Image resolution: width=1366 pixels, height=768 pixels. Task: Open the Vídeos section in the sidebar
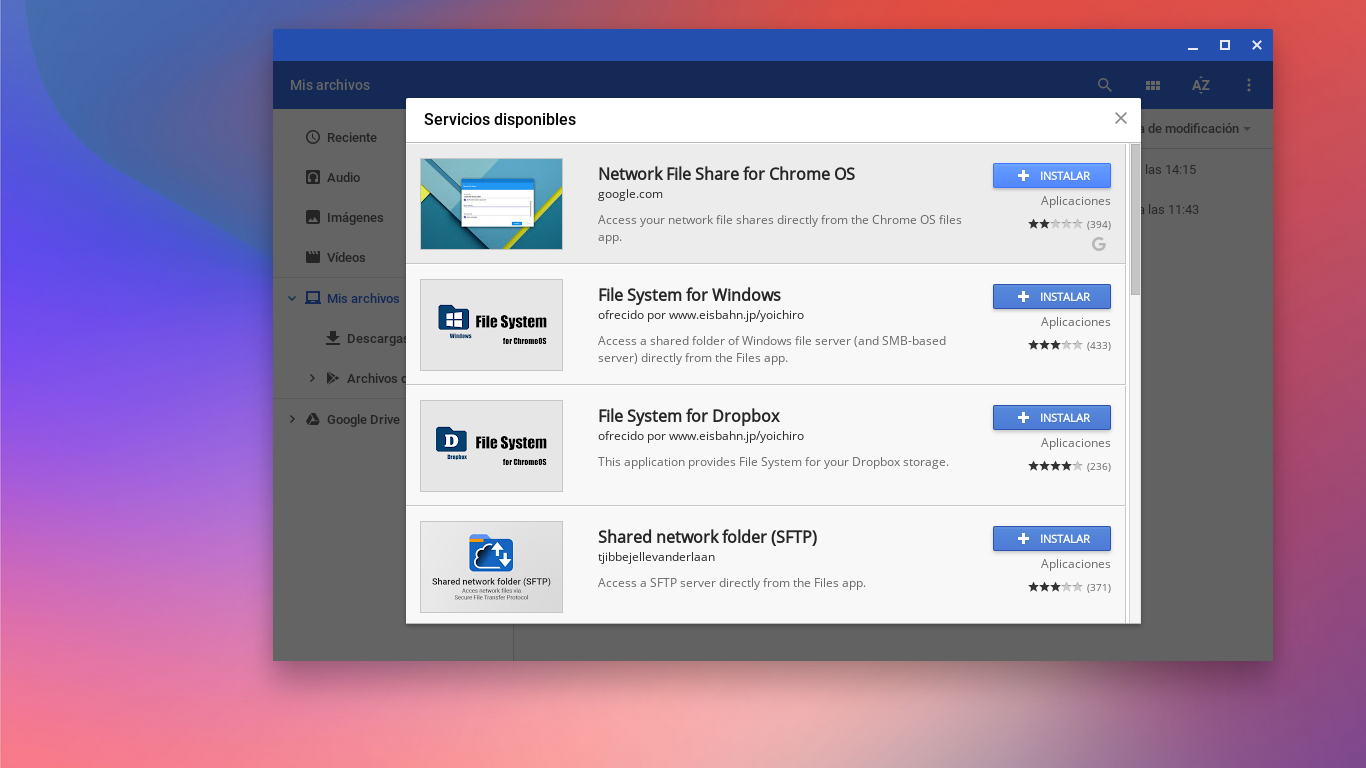pyautogui.click(x=344, y=257)
